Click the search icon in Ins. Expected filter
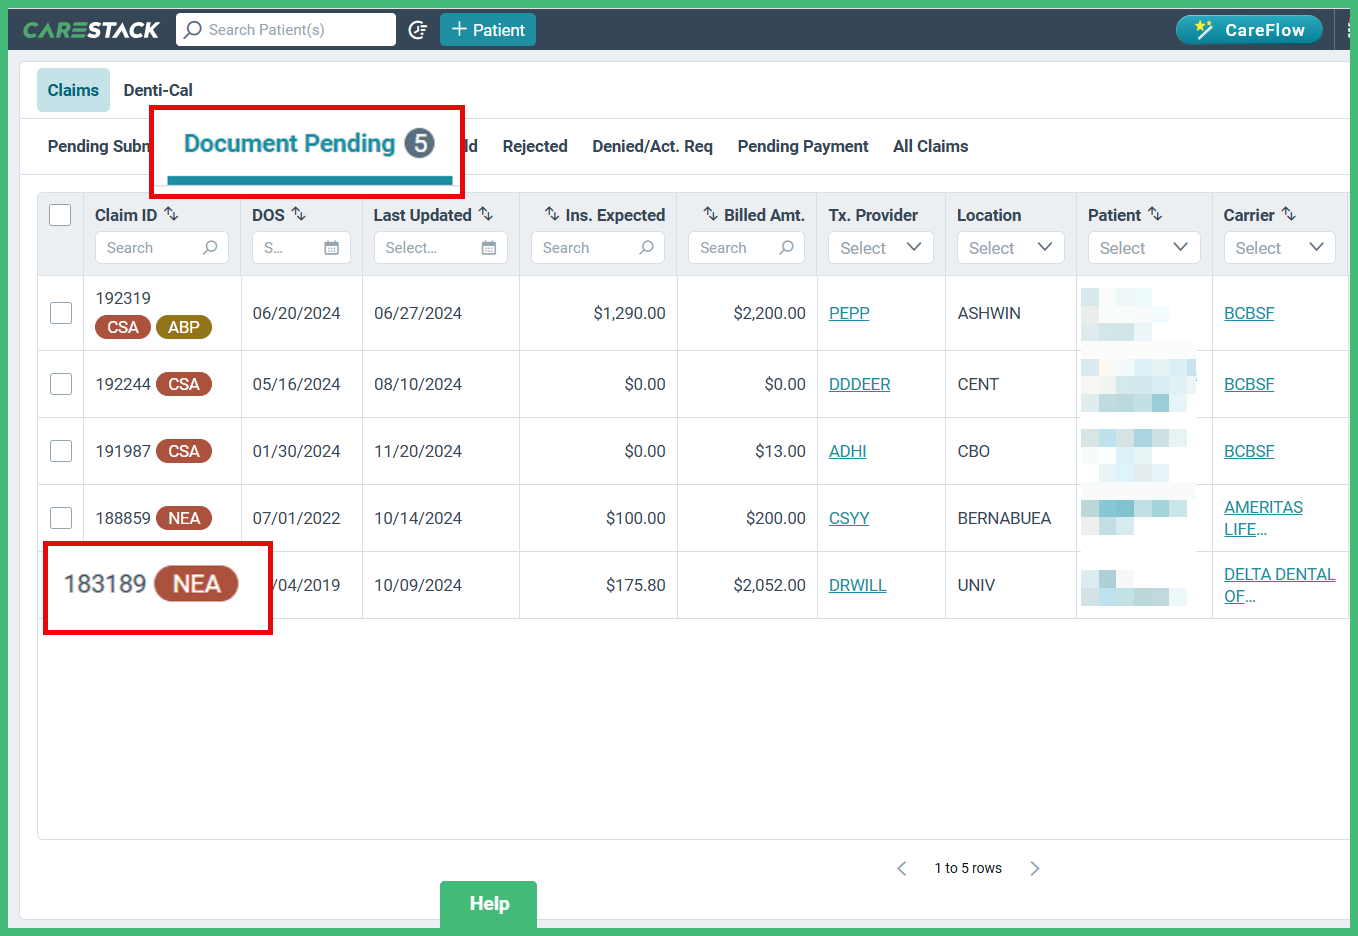Screen dimensions: 1358x936 point(649,247)
